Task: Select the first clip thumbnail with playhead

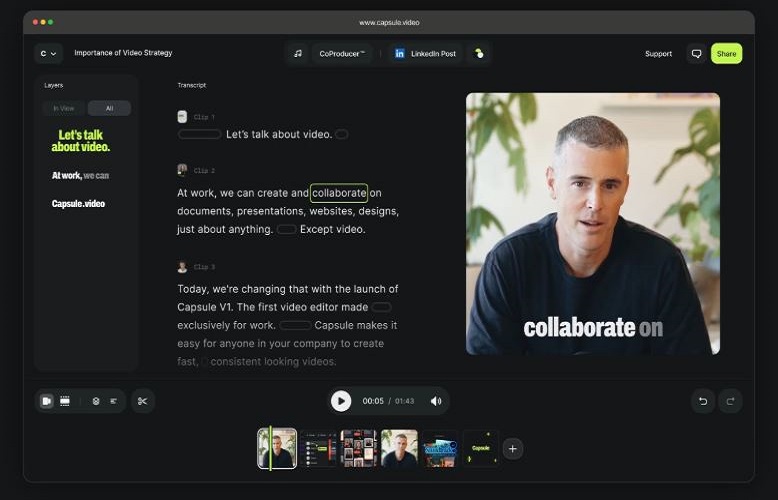Action: 277,448
